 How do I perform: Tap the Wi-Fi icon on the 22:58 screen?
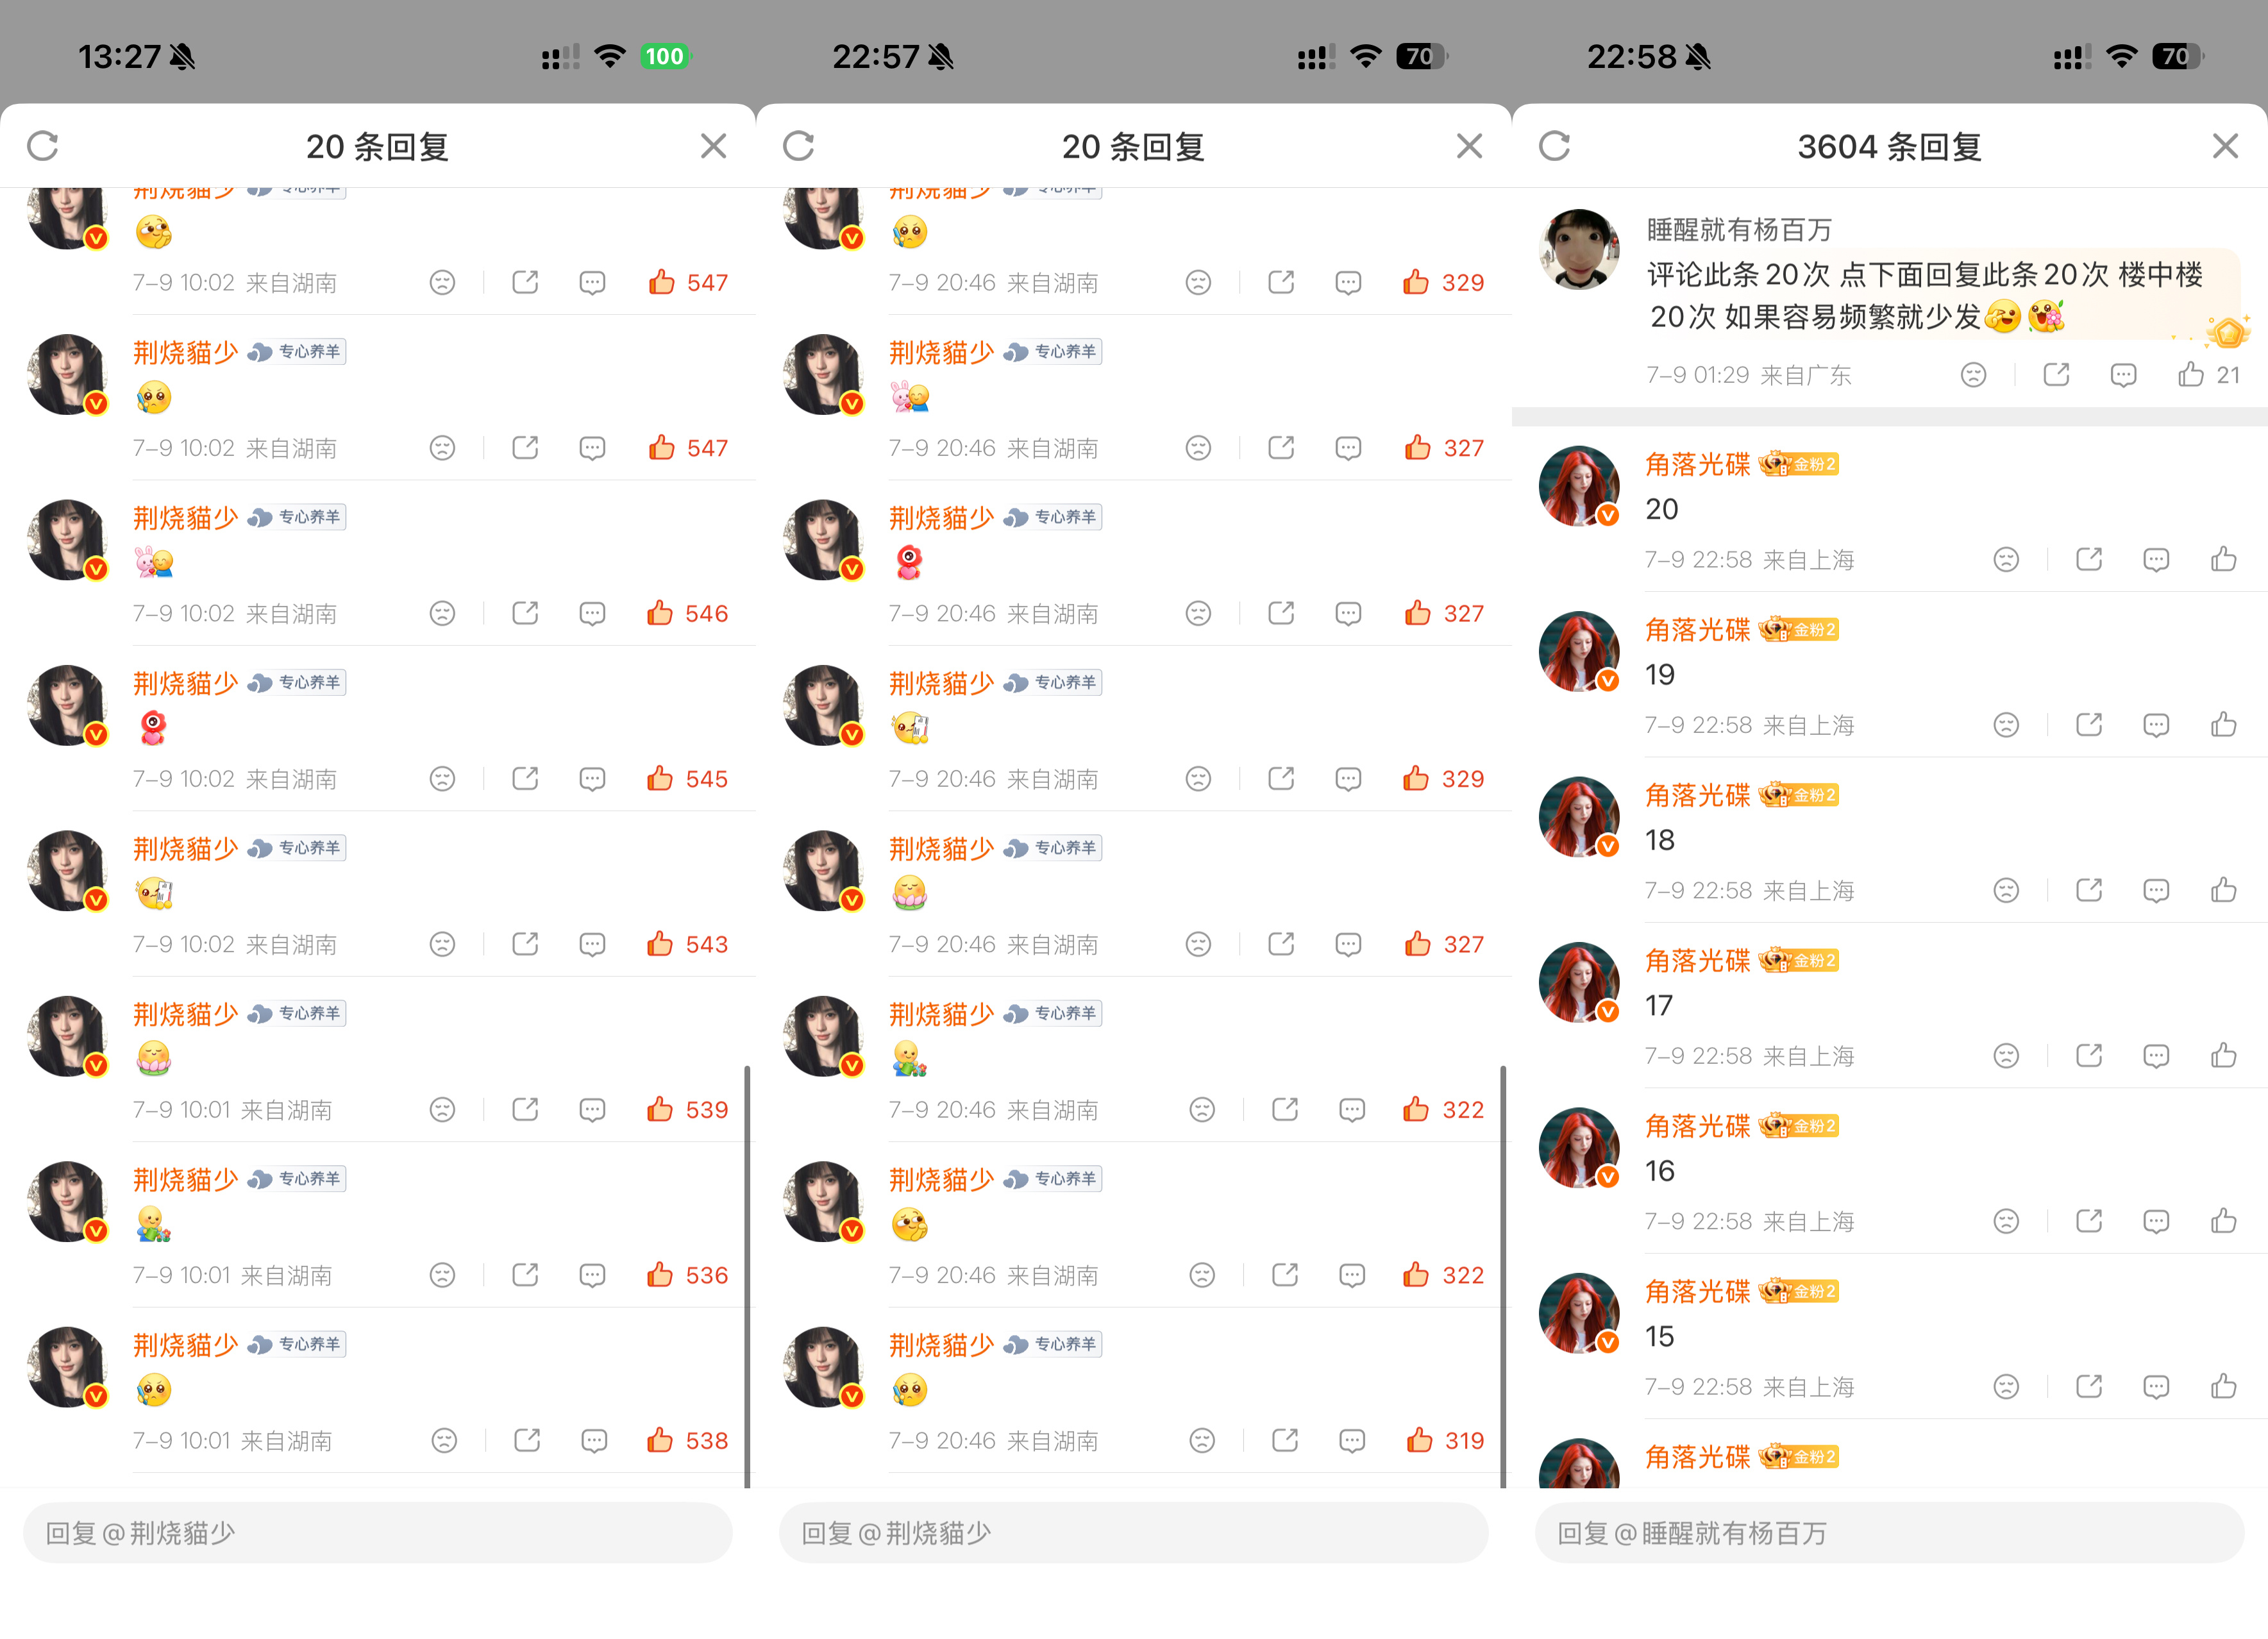[2121, 56]
